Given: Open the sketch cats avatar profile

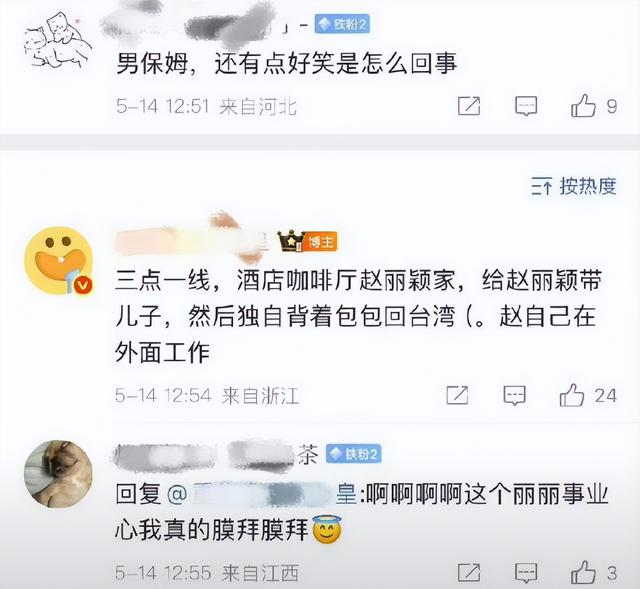Looking at the screenshot, I should (x=58, y=40).
